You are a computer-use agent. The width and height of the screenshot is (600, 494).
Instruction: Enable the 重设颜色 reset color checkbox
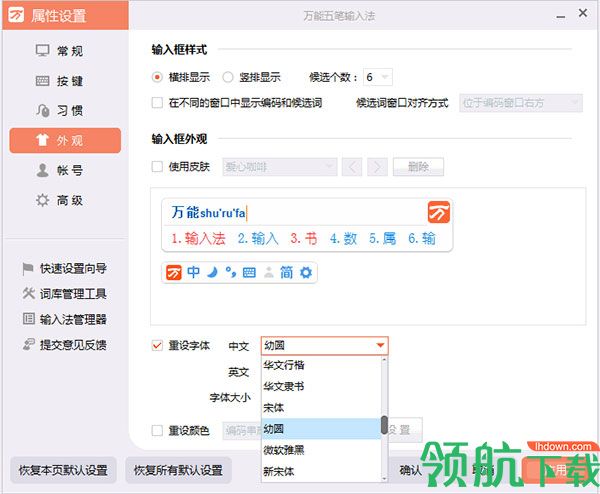157,431
